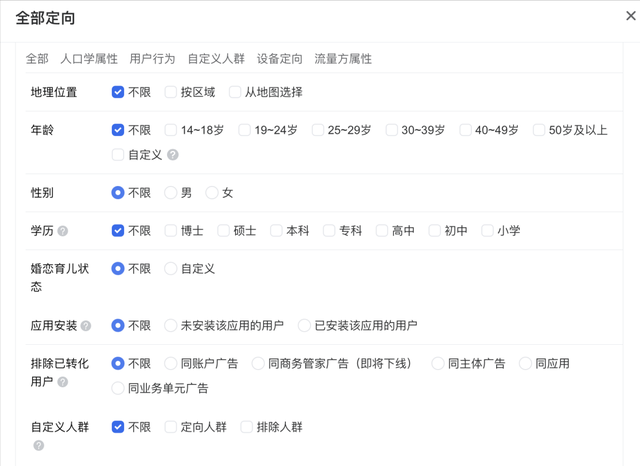Check 自定义 age option
Screen dimensions: 640x466
point(118,155)
